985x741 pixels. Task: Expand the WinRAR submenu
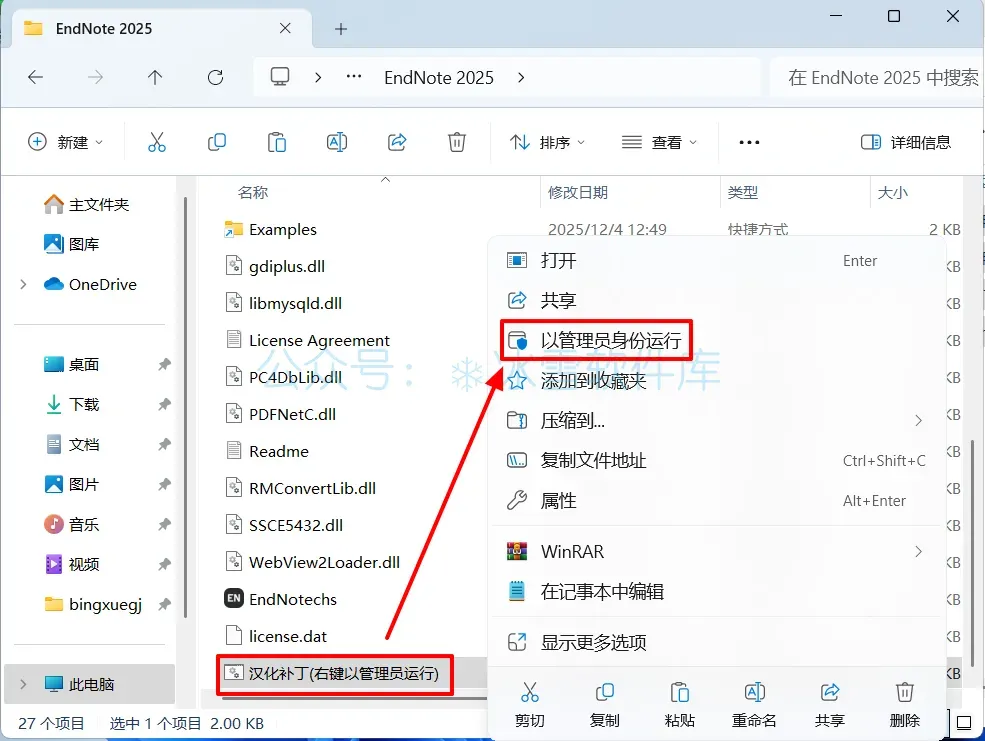pyautogui.click(x=918, y=551)
